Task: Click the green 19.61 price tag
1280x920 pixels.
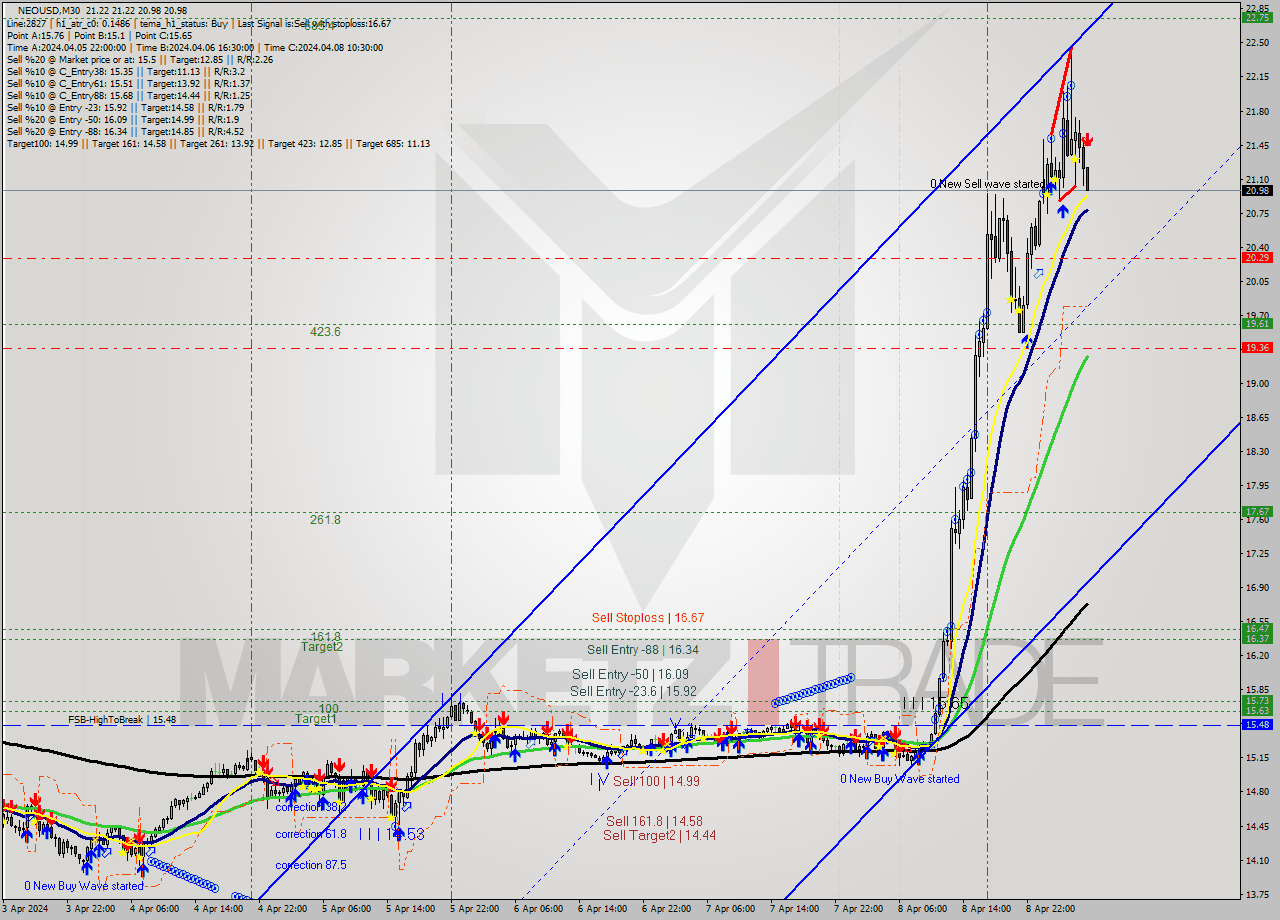Action: tap(1257, 323)
